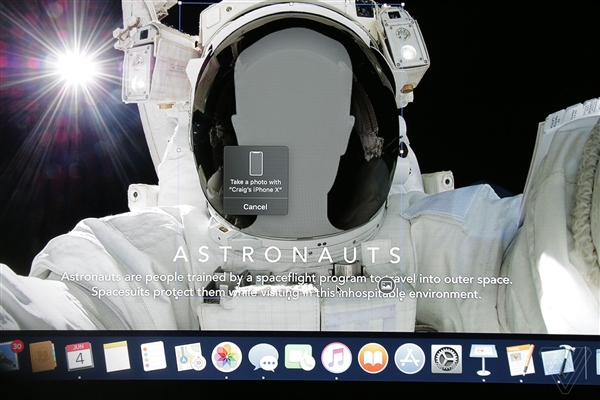This screenshot has height=400, width=600.
Task: Launch FaceTime from the Dock
Action: pyautogui.click(x=299, y=357)
